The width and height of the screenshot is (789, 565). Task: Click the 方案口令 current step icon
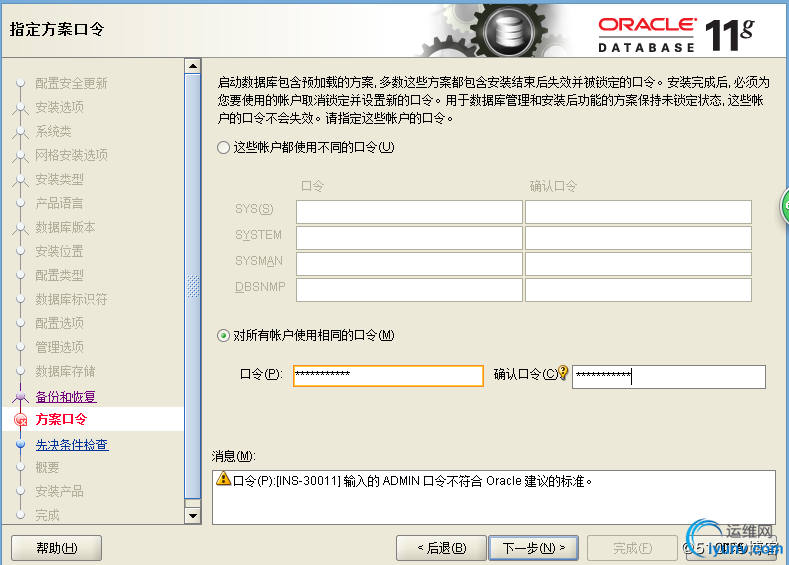(x=21, y=420)
